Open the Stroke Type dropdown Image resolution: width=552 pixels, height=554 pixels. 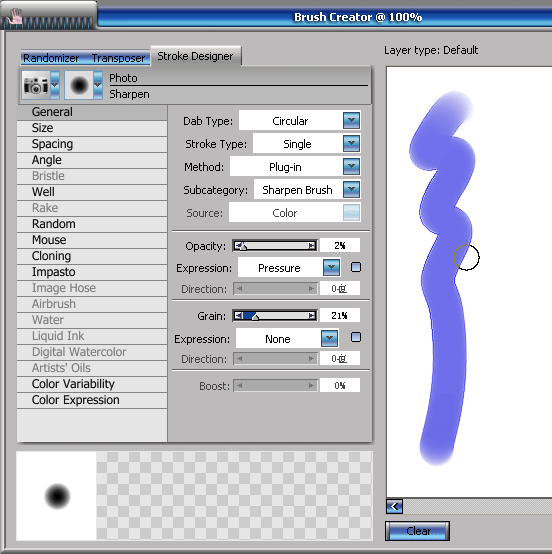[x=351, y=143]
